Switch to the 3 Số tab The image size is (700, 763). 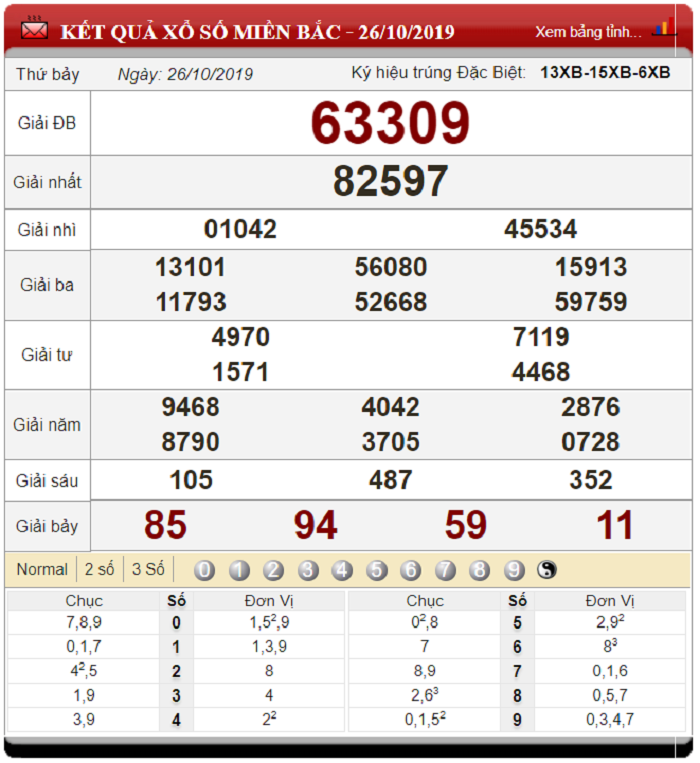[148, 569]
